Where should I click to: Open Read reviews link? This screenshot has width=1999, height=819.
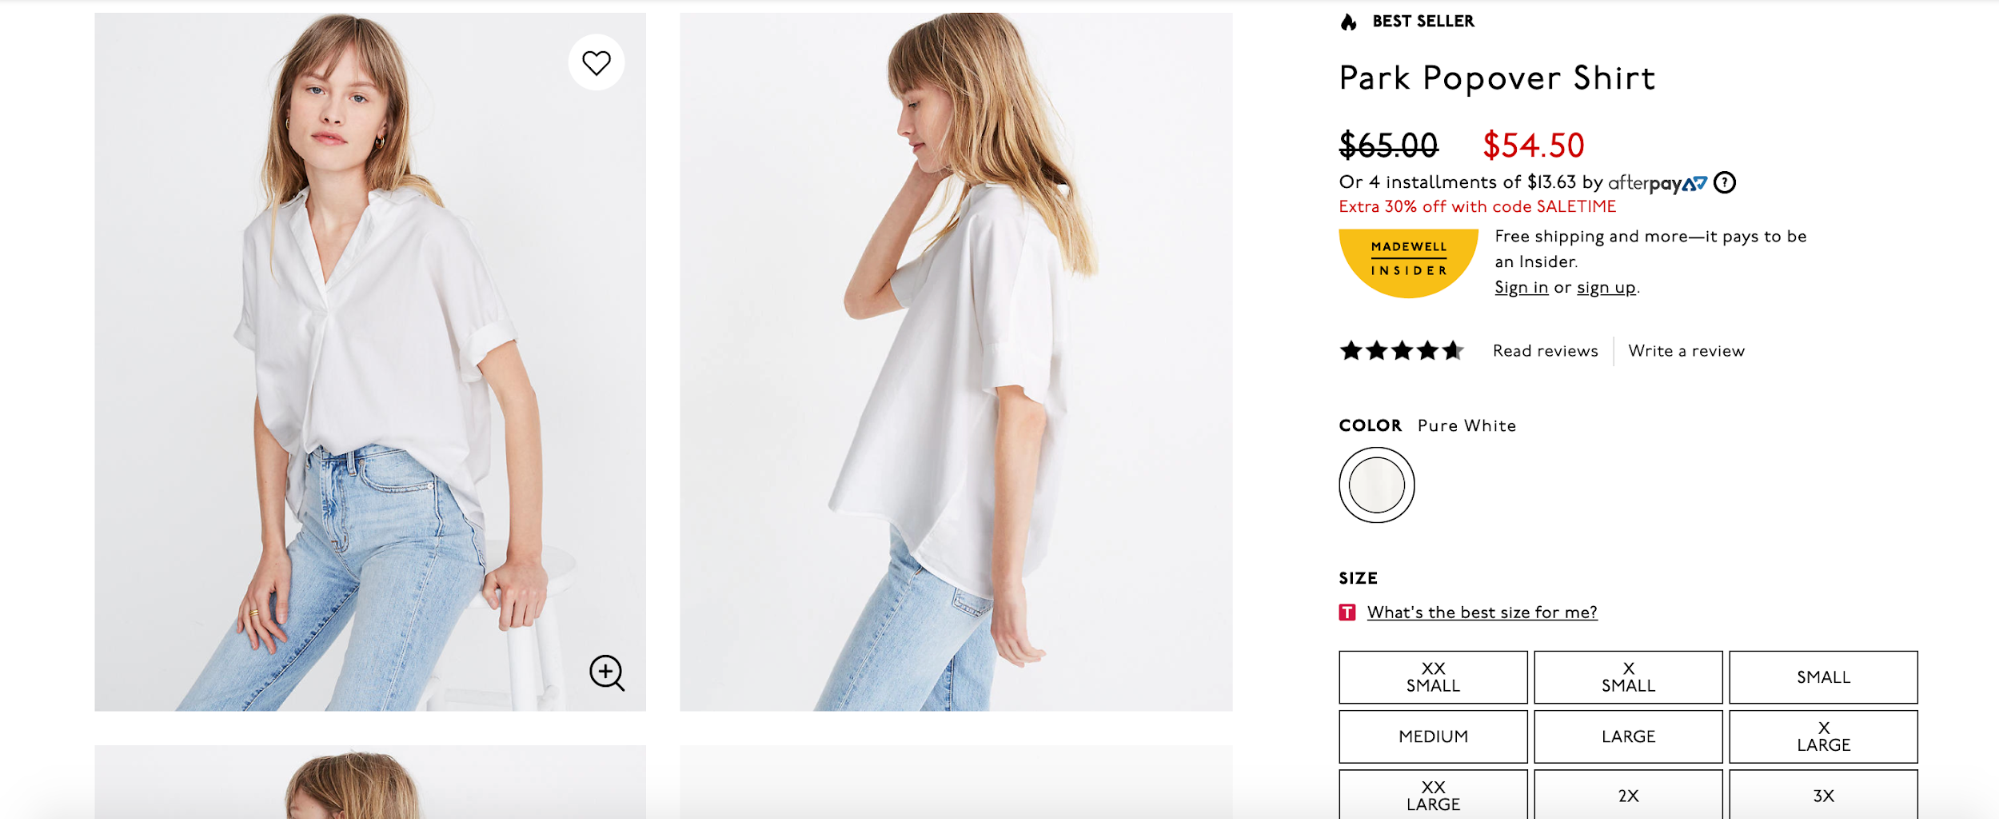(1545, 351)
